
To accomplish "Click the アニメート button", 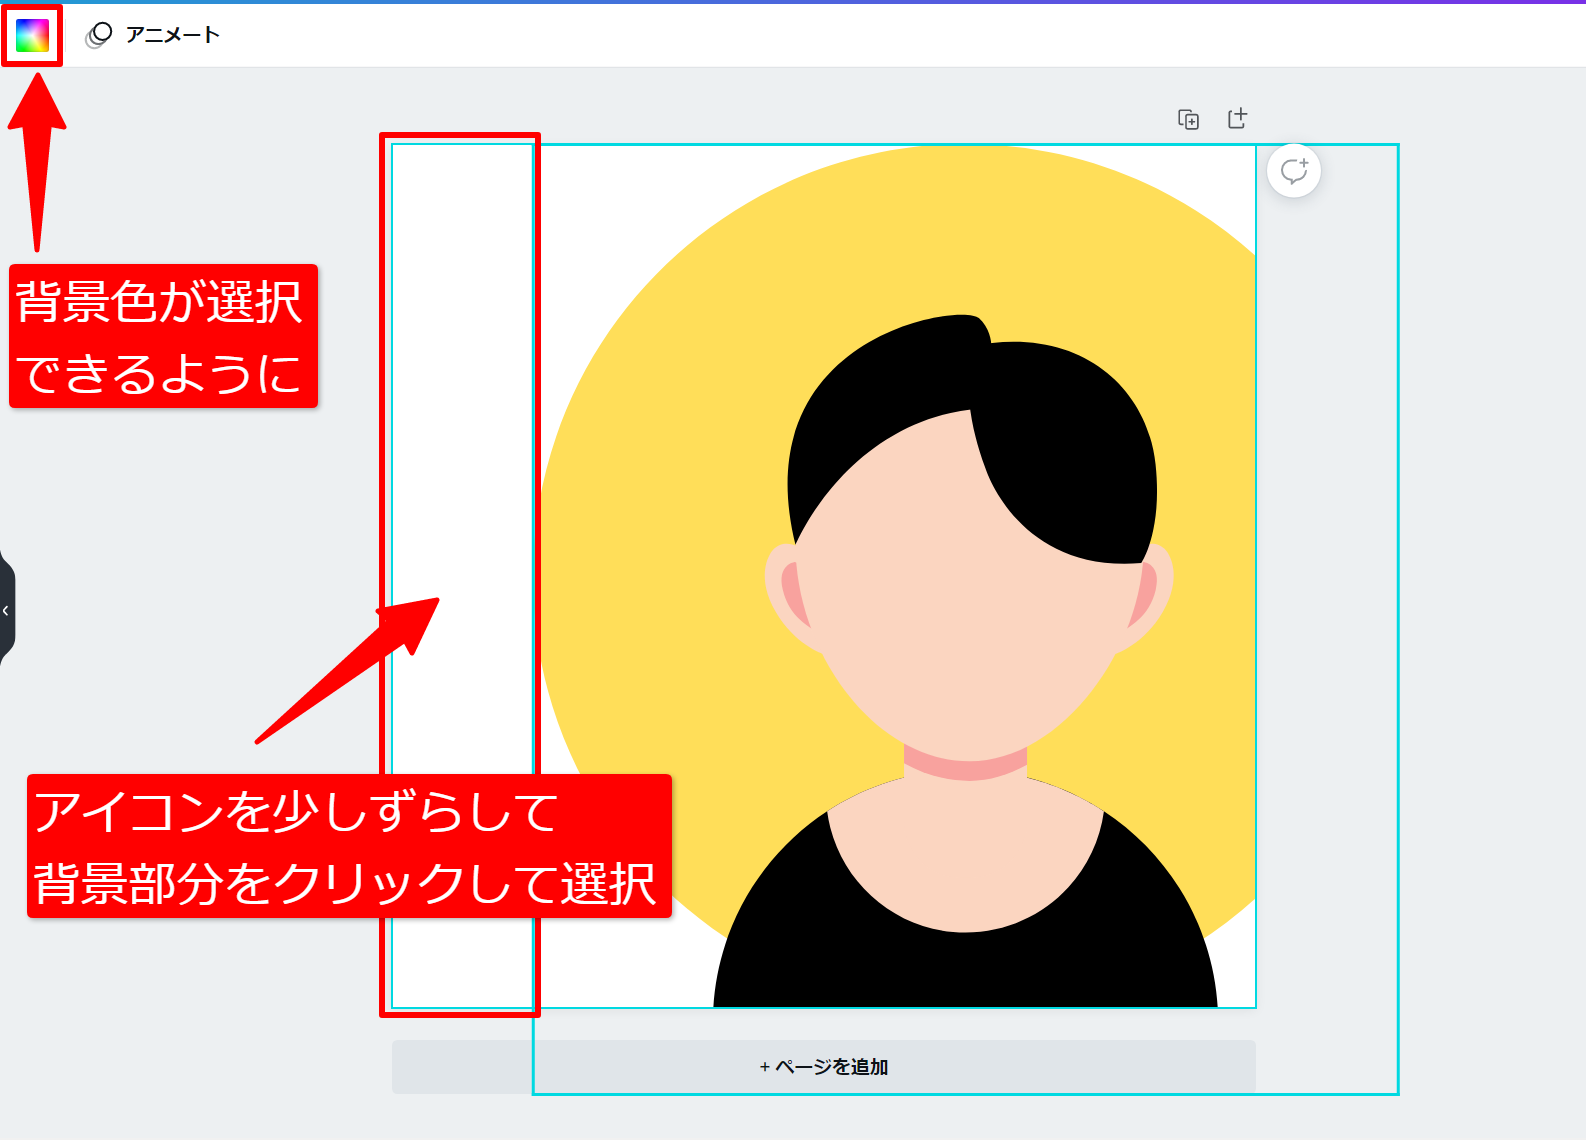I will point(153,35).
